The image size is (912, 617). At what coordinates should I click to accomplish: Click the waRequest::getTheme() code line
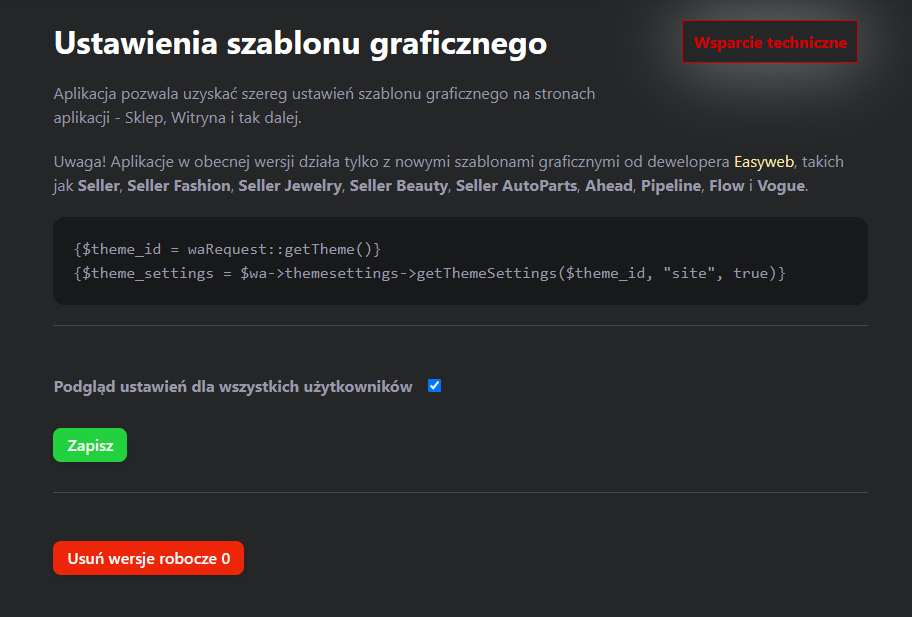(x=227, y=248)
